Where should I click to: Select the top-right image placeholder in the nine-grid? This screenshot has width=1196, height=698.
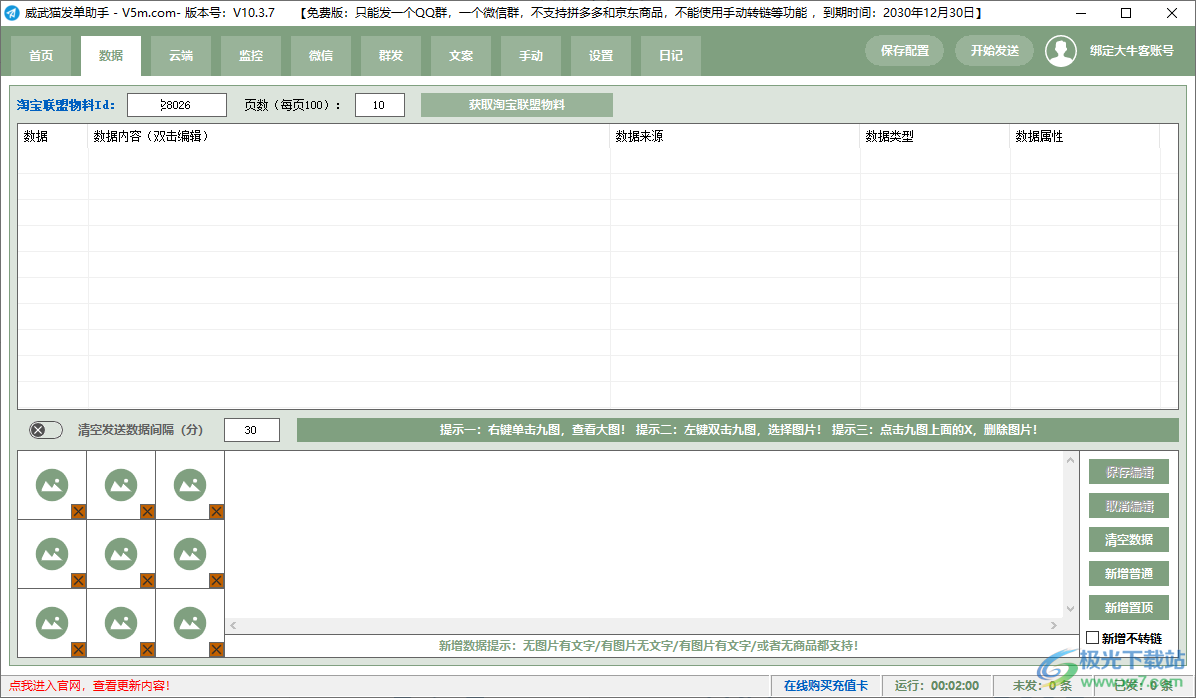click(x=190, y=484)
